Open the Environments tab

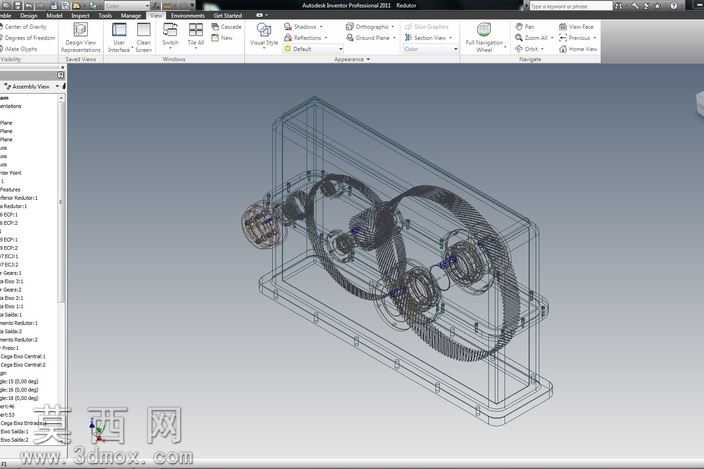tap(188, 15)
